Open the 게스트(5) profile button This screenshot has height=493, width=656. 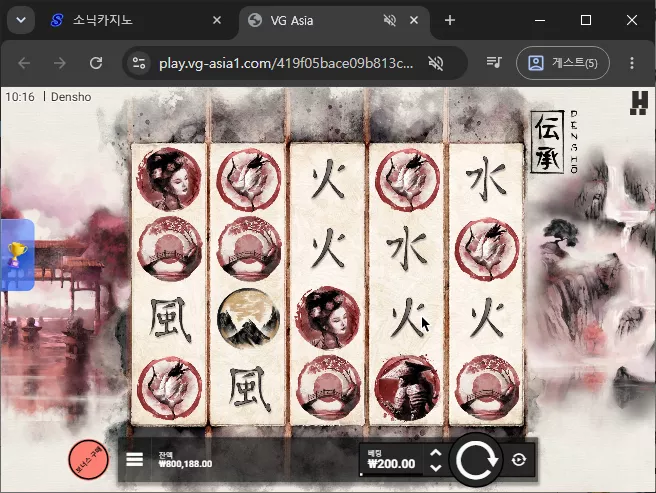point(563,63)
